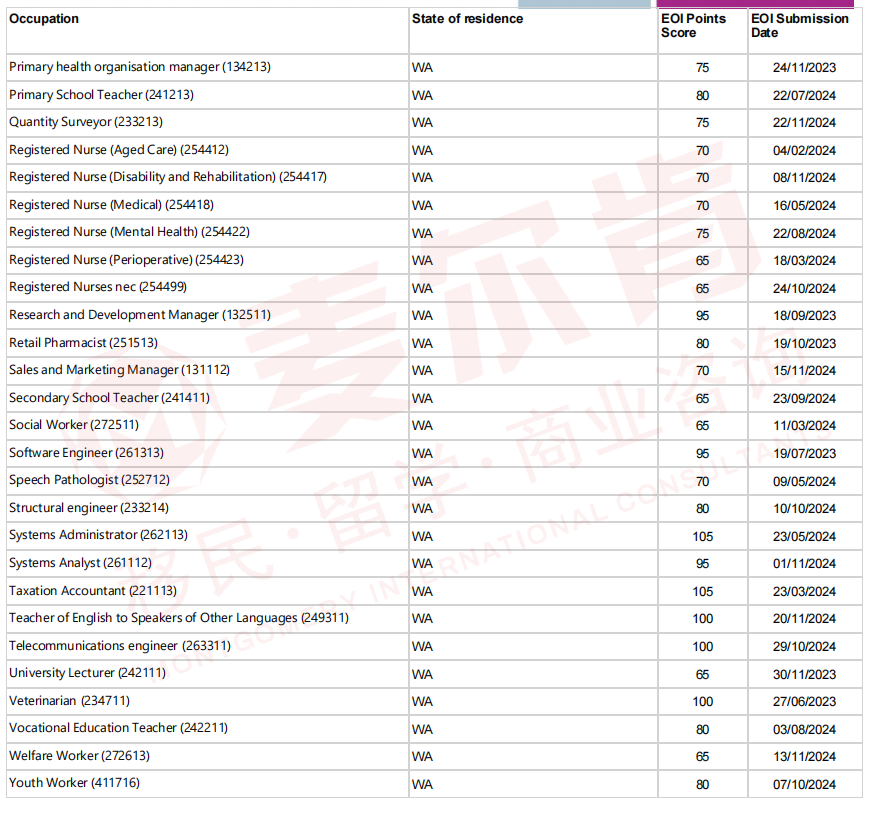Select date 24/10/2024 for Registered Nurses nec
This screenshot has width=874, height=813.
tap(804, 289)
